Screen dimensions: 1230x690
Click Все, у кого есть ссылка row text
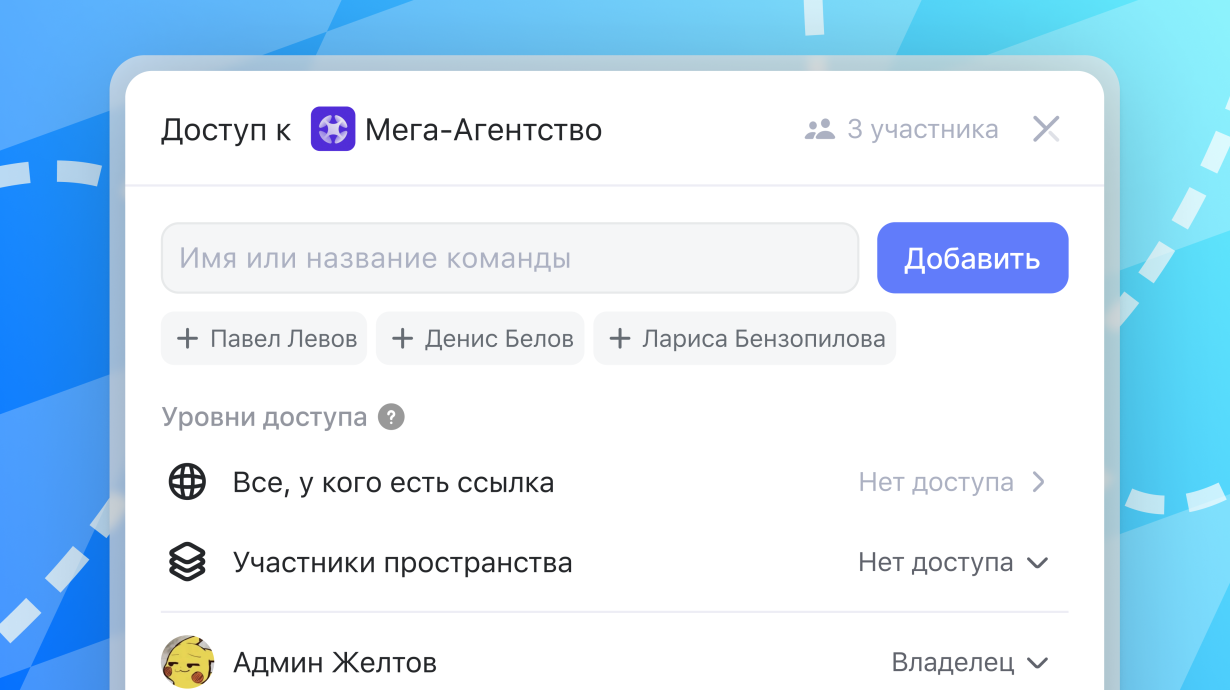pos(393,483)
